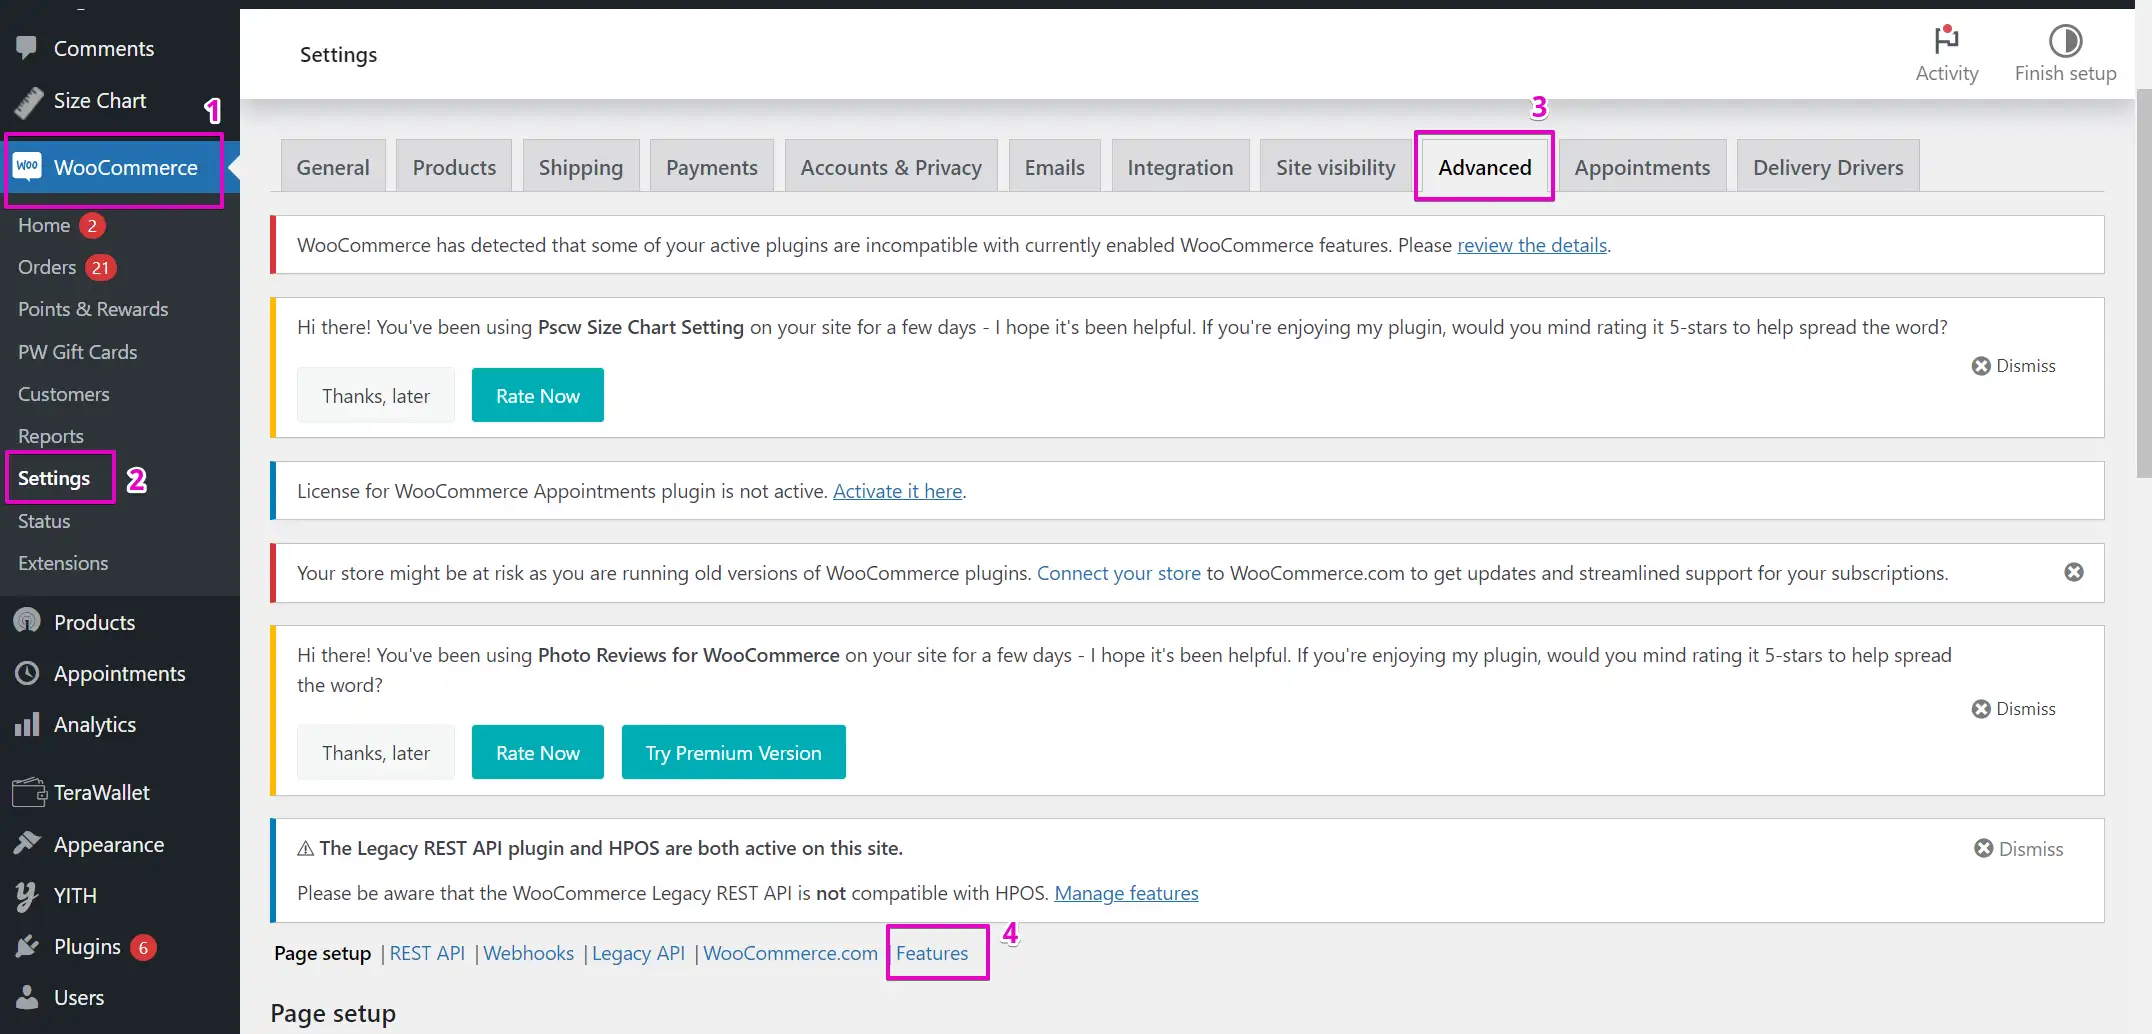The height and width of the screenshot is (1034, 2152).
Task: Open the 'Manage features' link
Action: coord(1126,893)
